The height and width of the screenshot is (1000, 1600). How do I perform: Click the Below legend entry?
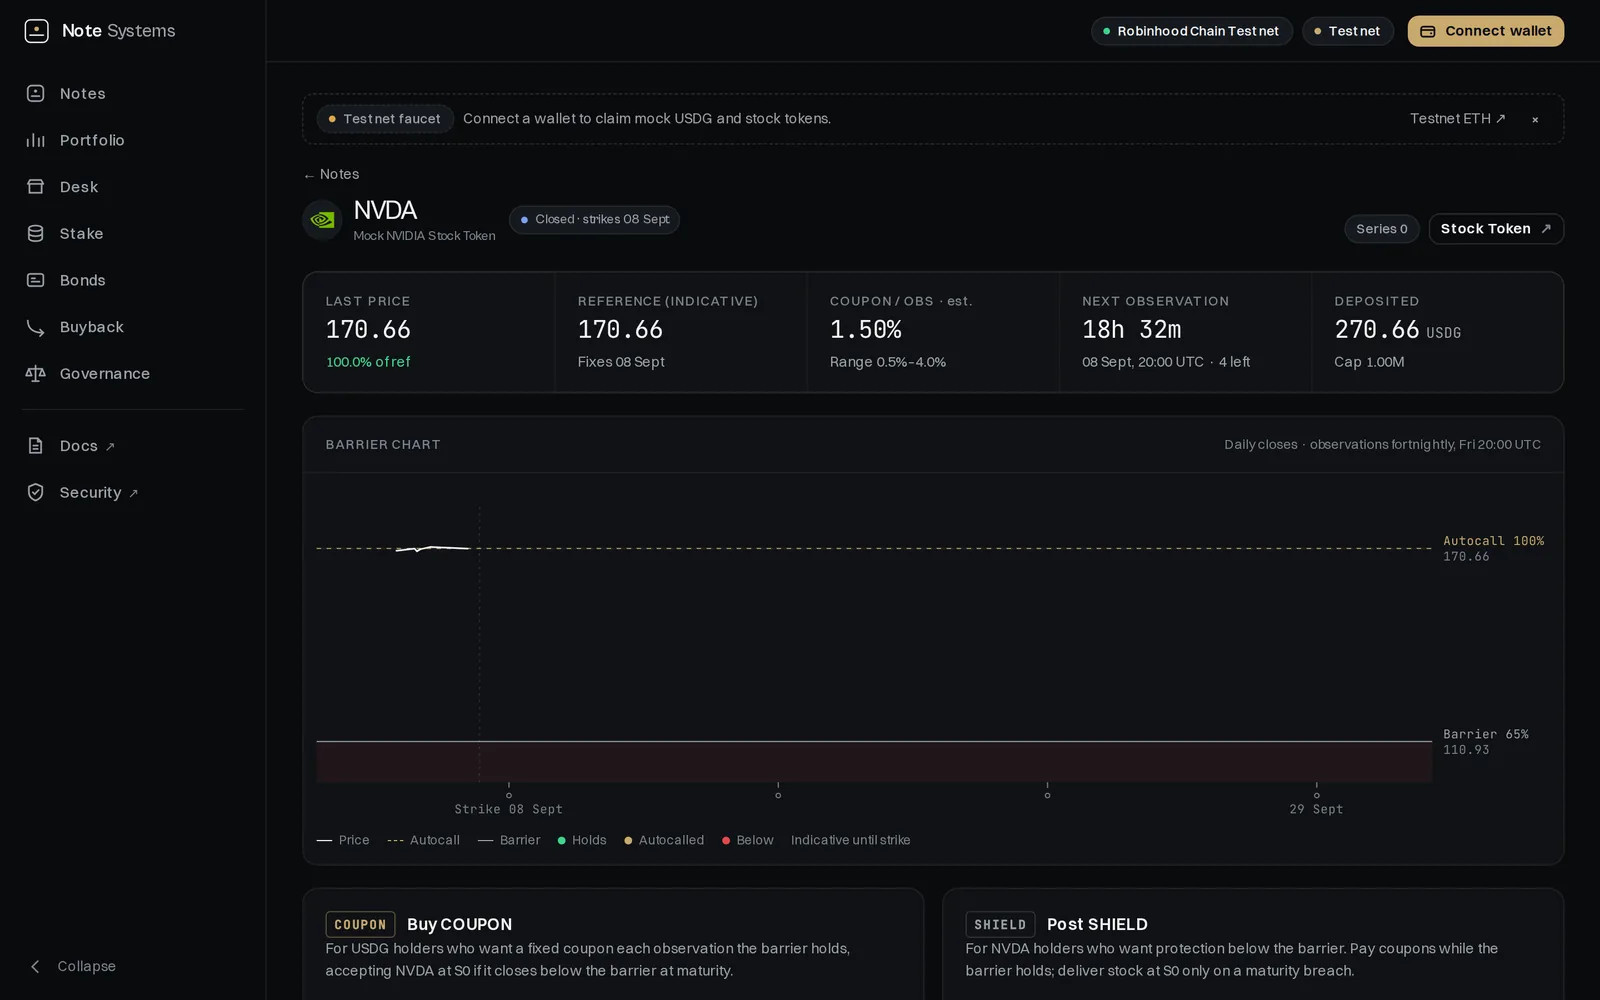(748, 840)
